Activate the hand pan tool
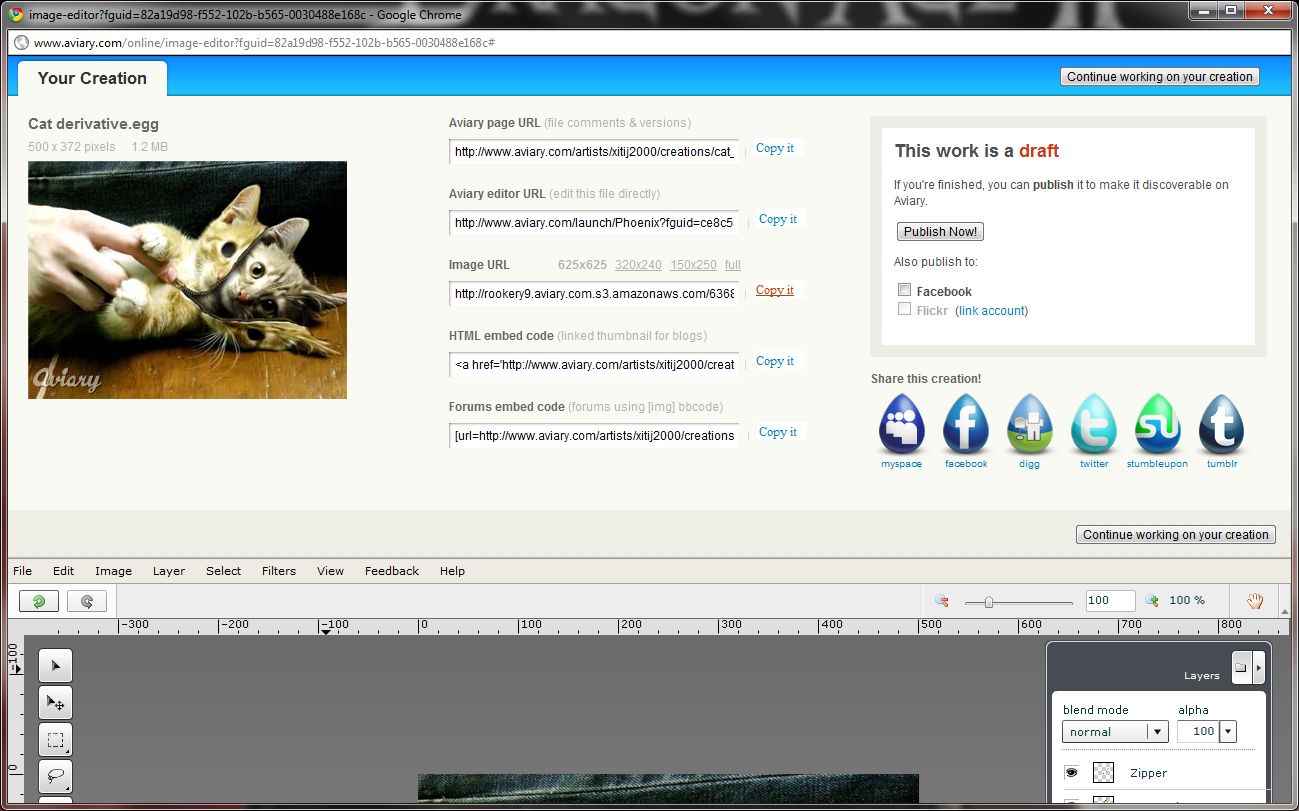The width and height of the screenshot is (1299, 811). pos(1254,601)
